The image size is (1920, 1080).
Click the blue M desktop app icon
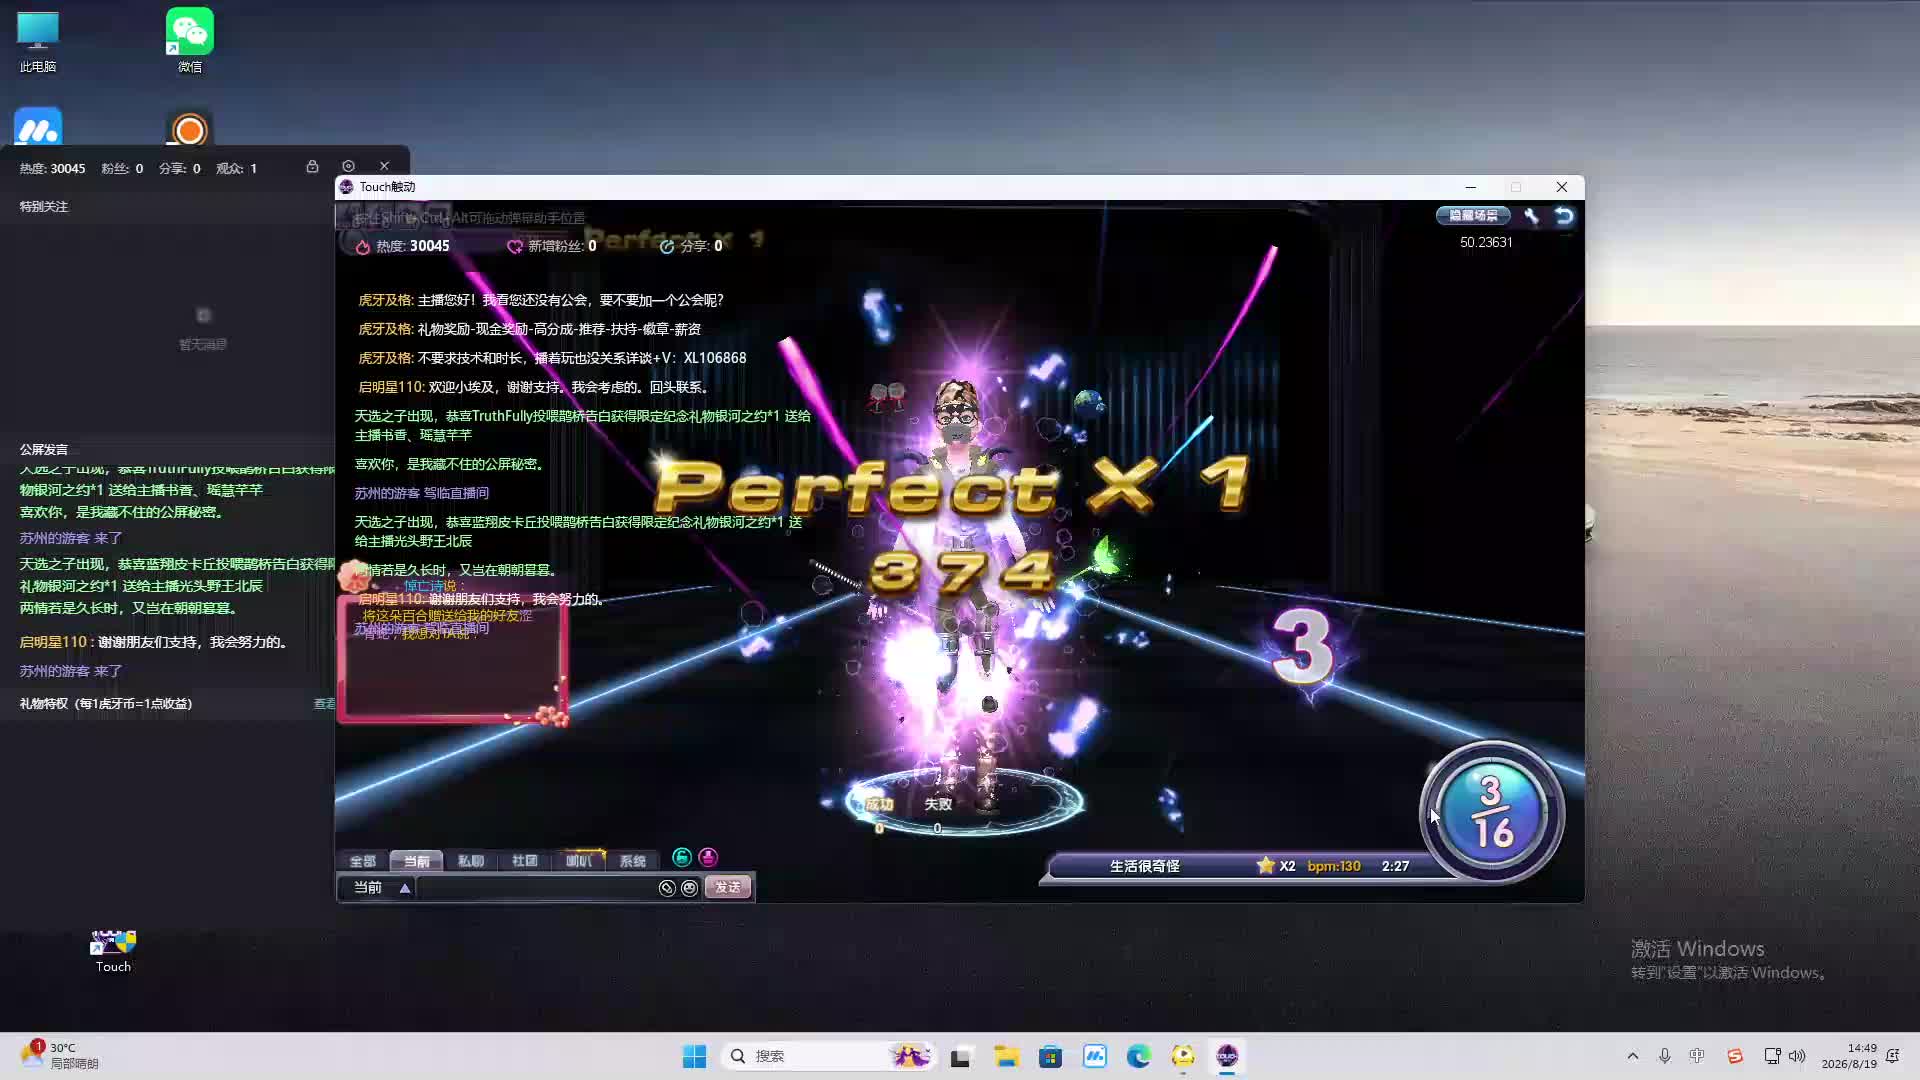(x=38, y=128)
